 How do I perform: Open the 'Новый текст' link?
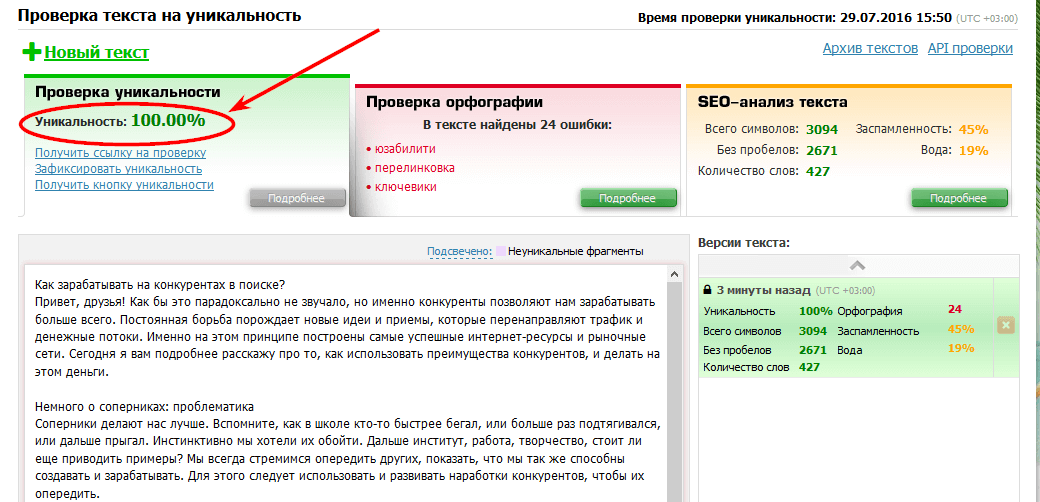(96, 52)
